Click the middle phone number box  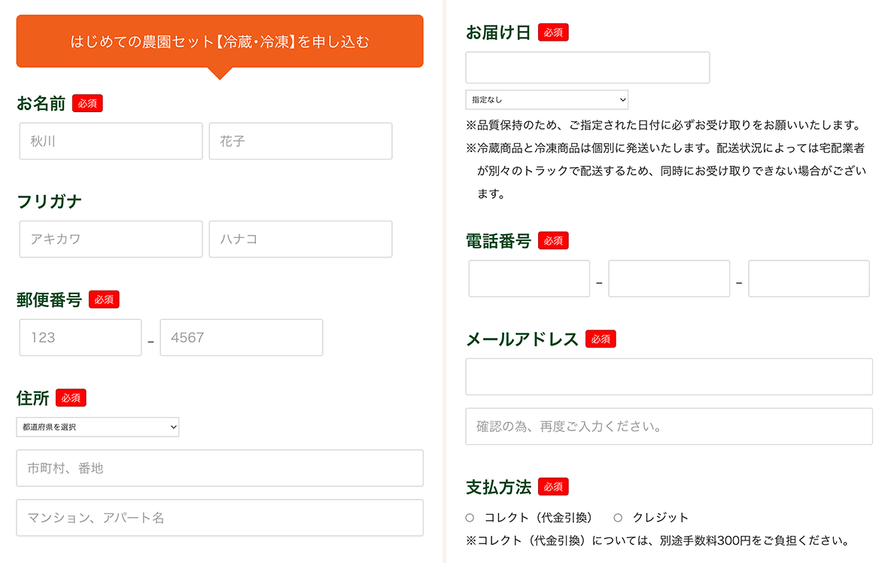coord(669,279)
